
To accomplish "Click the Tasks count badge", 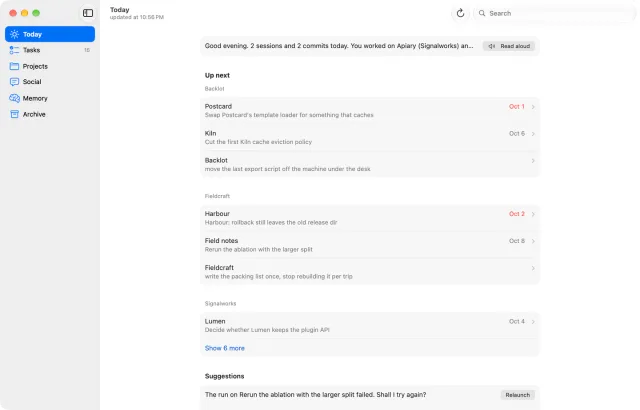I will [x=87, y=50].
